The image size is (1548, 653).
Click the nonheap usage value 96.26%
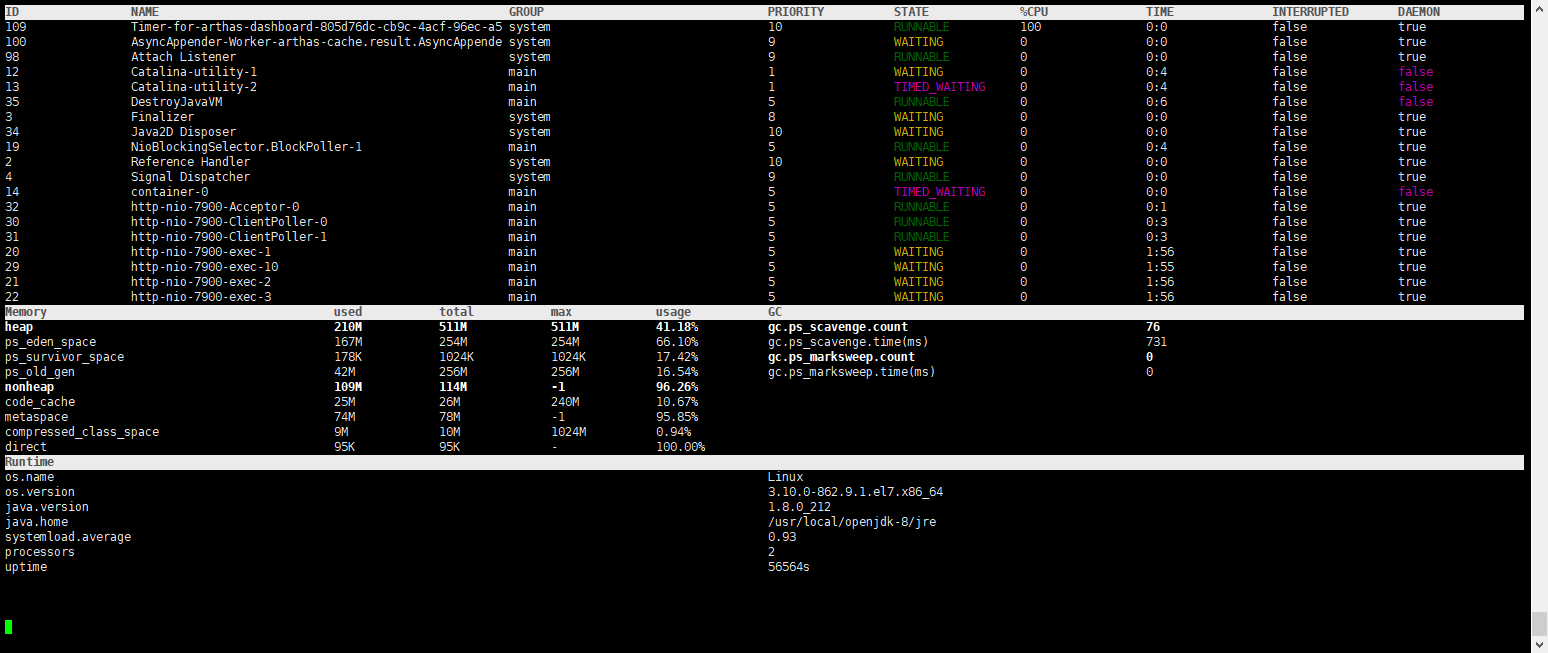tap(676, 387)
